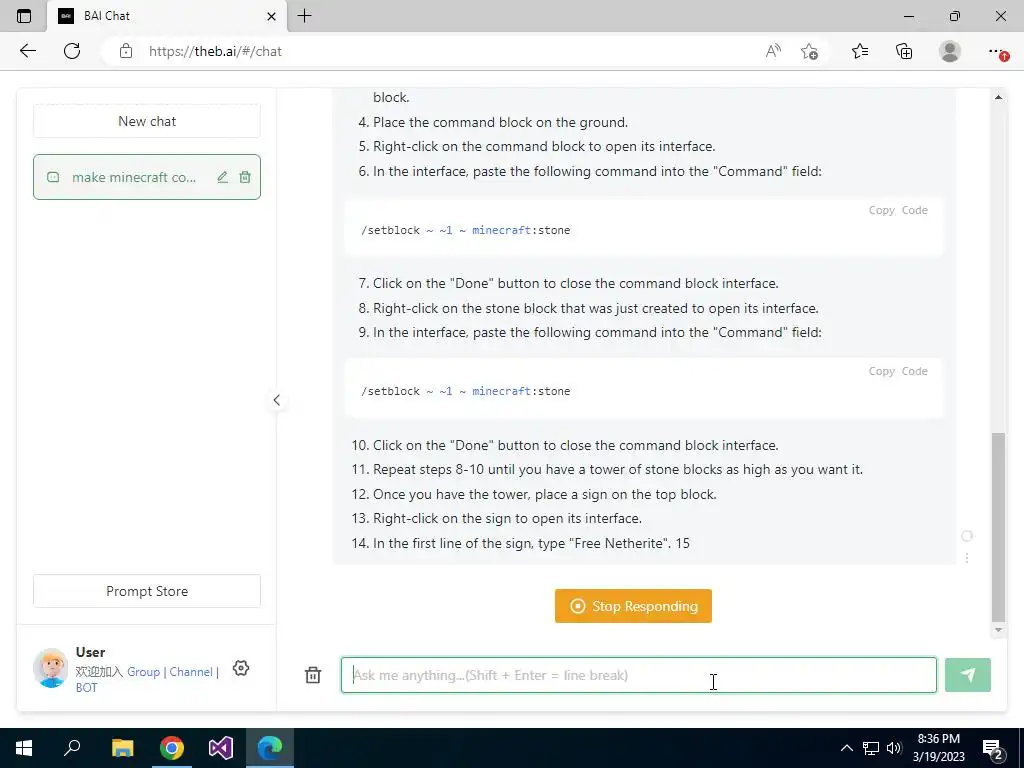Open the taskbar clock and date
The height and width of the screenshot is (768, 1024).
click(938, 748)
